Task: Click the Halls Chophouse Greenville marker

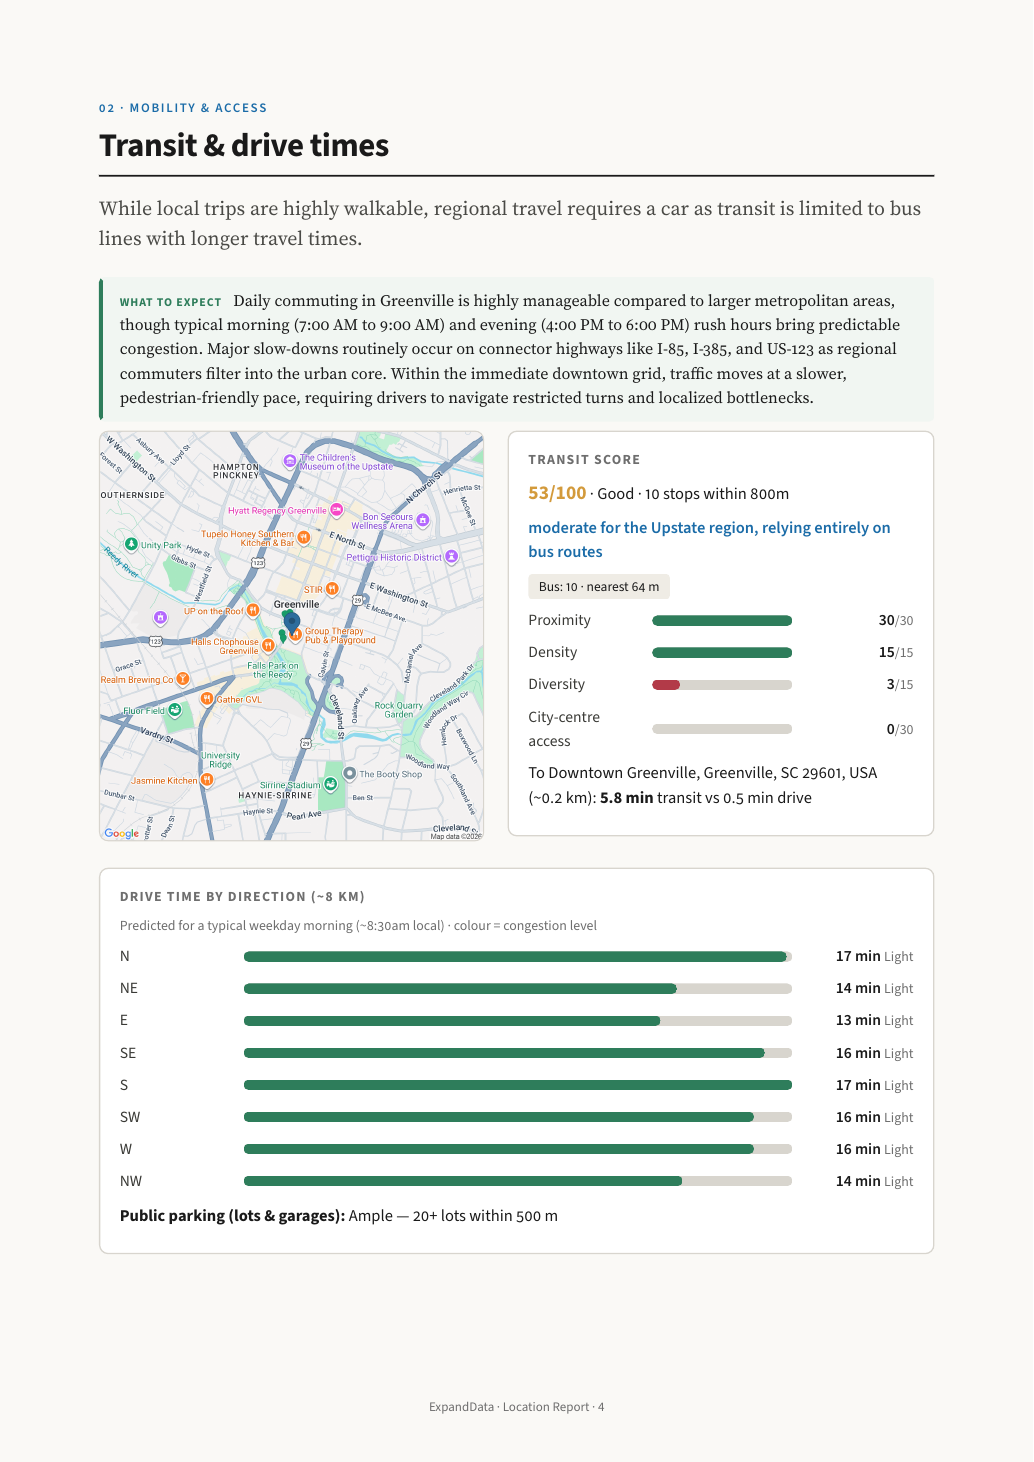Action: [x=268, y=645]
